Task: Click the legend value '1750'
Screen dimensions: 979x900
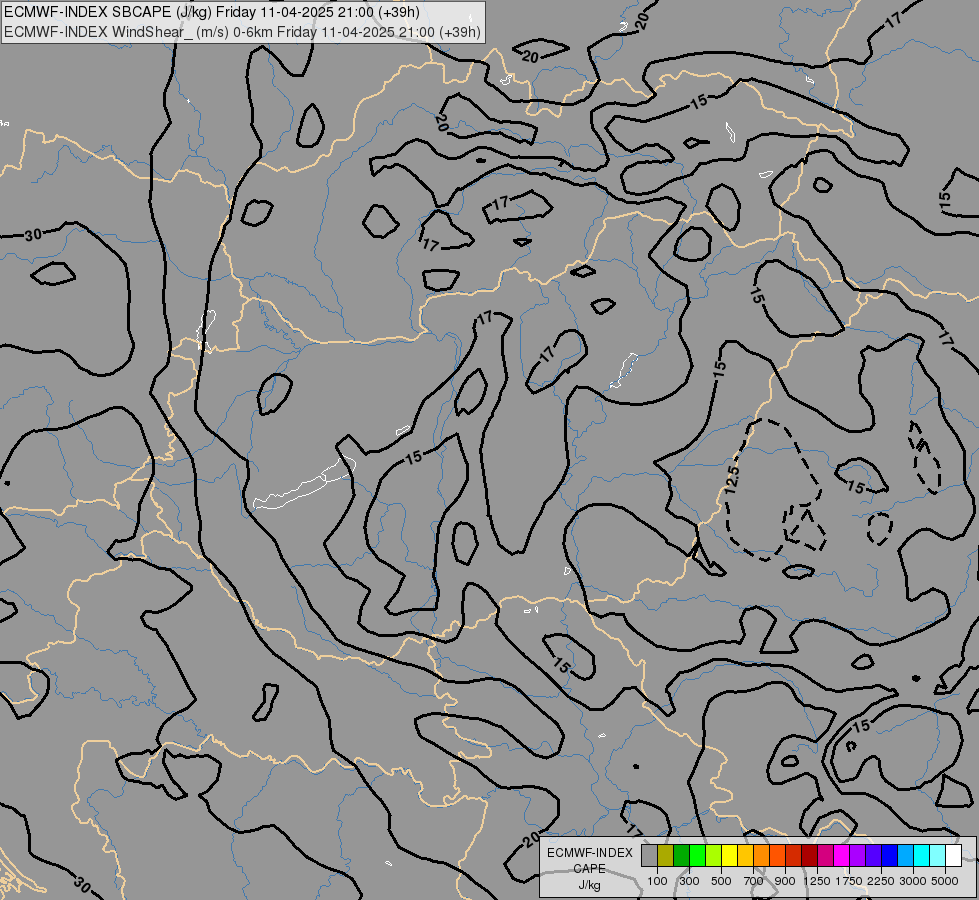Action: pos(849,881)
